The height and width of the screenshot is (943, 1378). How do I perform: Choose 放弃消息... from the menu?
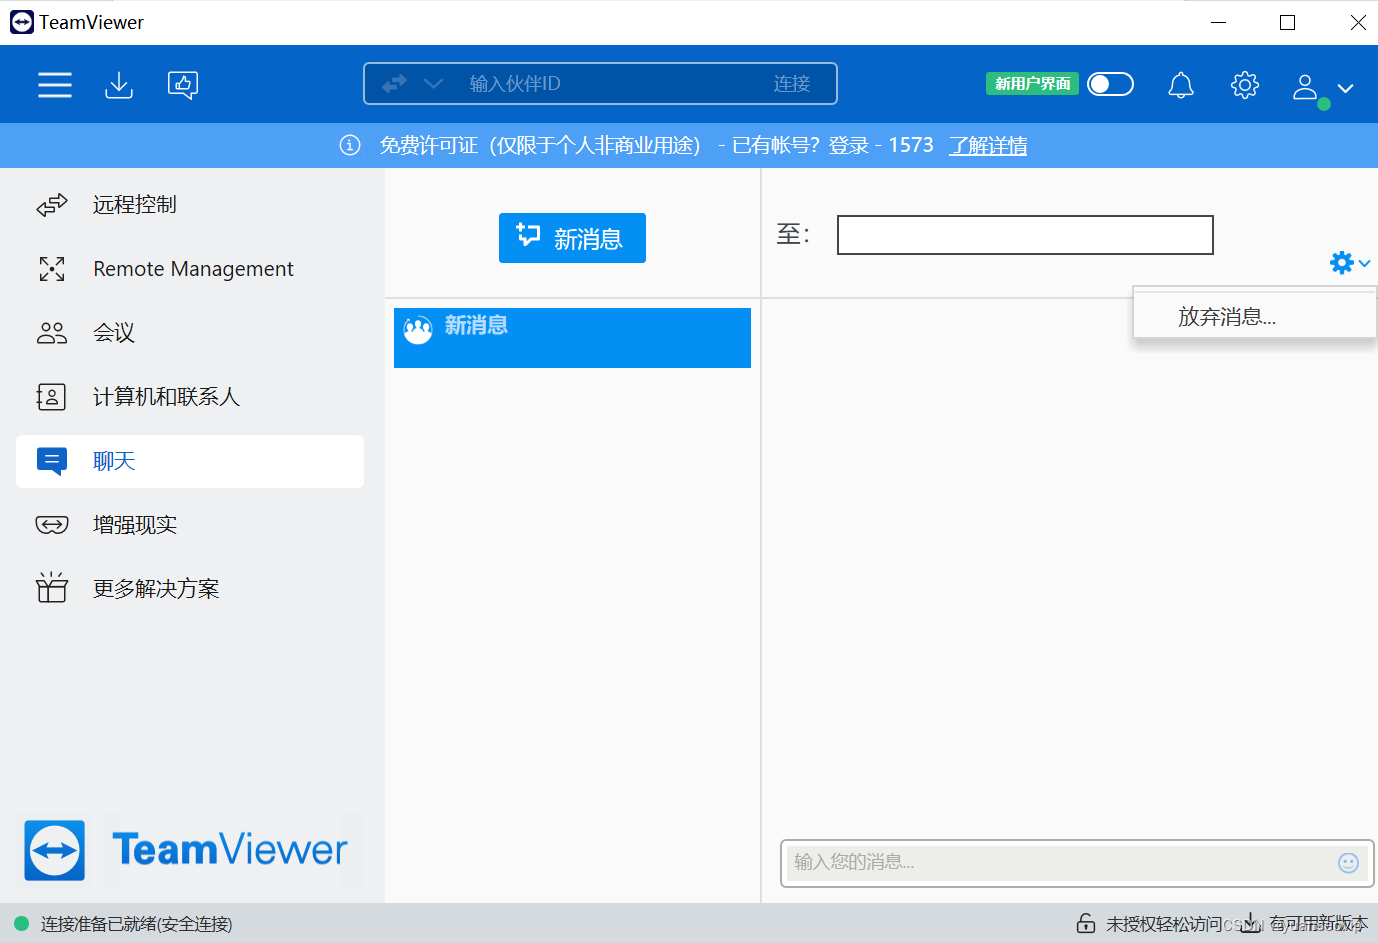pyautogui.click(x=1255, y=317)
